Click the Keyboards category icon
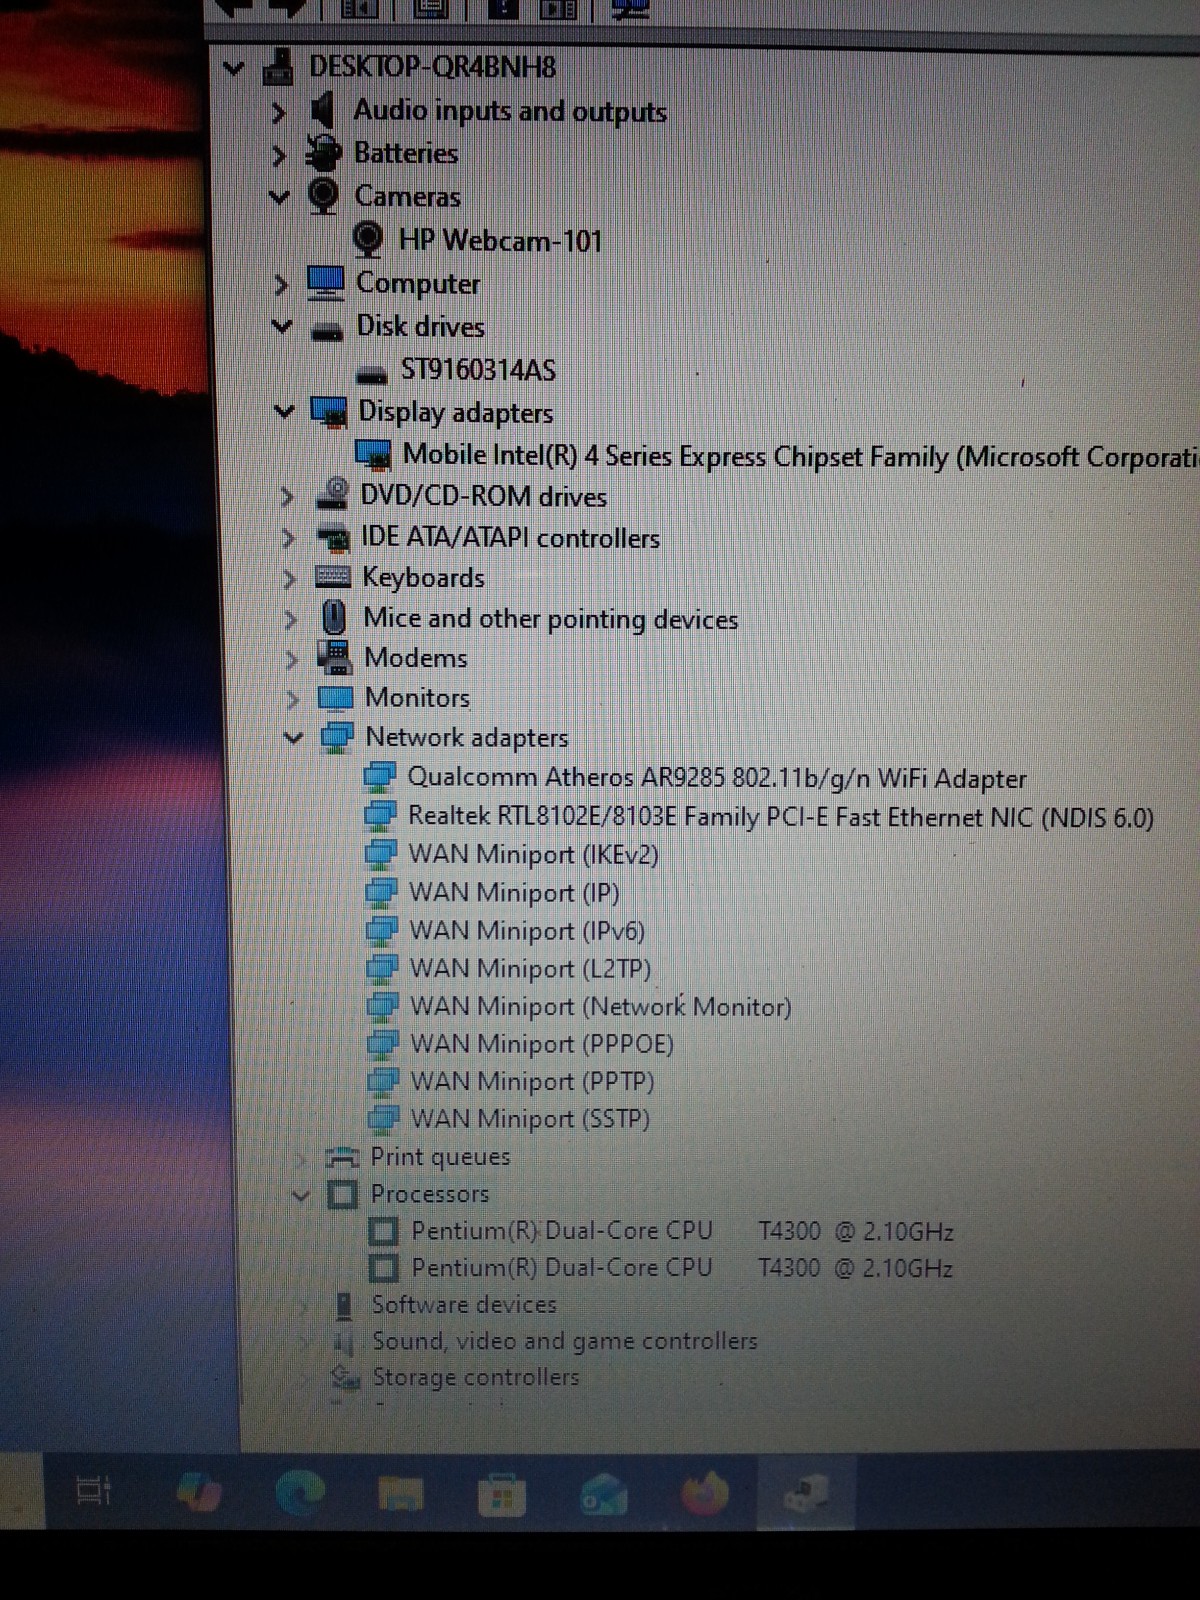Image resolution: width=1200 pixels, height=1600 pixels. pyautogui.click(x=333, y=577)
